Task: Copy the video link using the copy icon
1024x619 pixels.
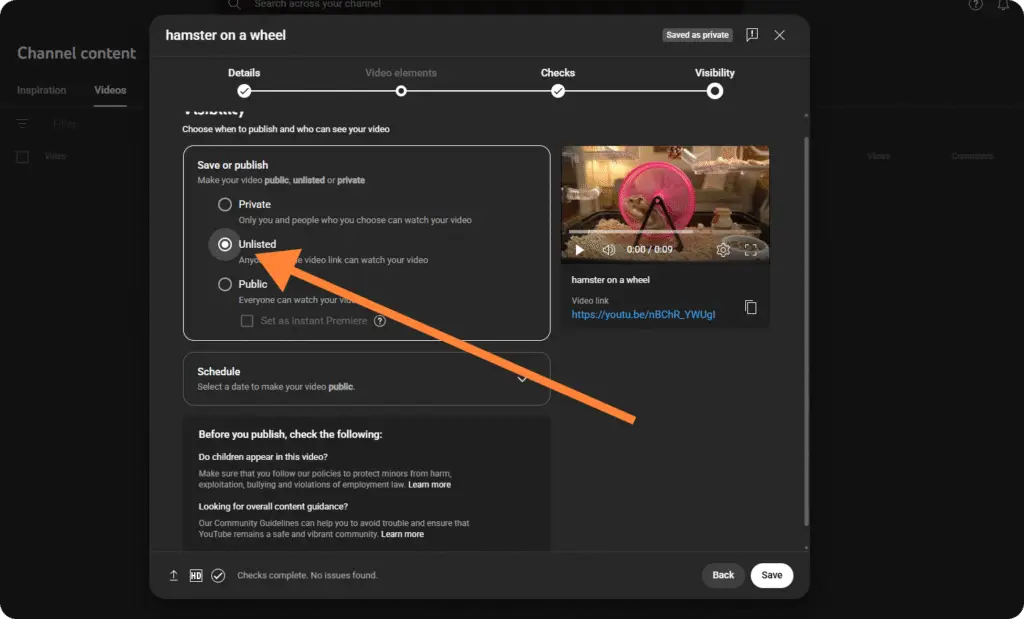Action: pyautogui.click(x=751, y=308)
